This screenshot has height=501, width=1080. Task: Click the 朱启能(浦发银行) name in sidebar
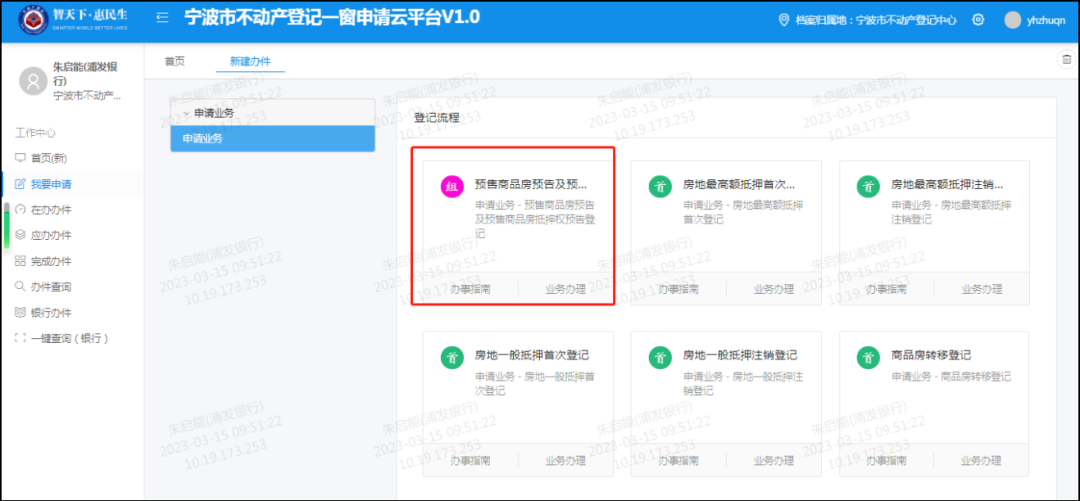(86, 74)
